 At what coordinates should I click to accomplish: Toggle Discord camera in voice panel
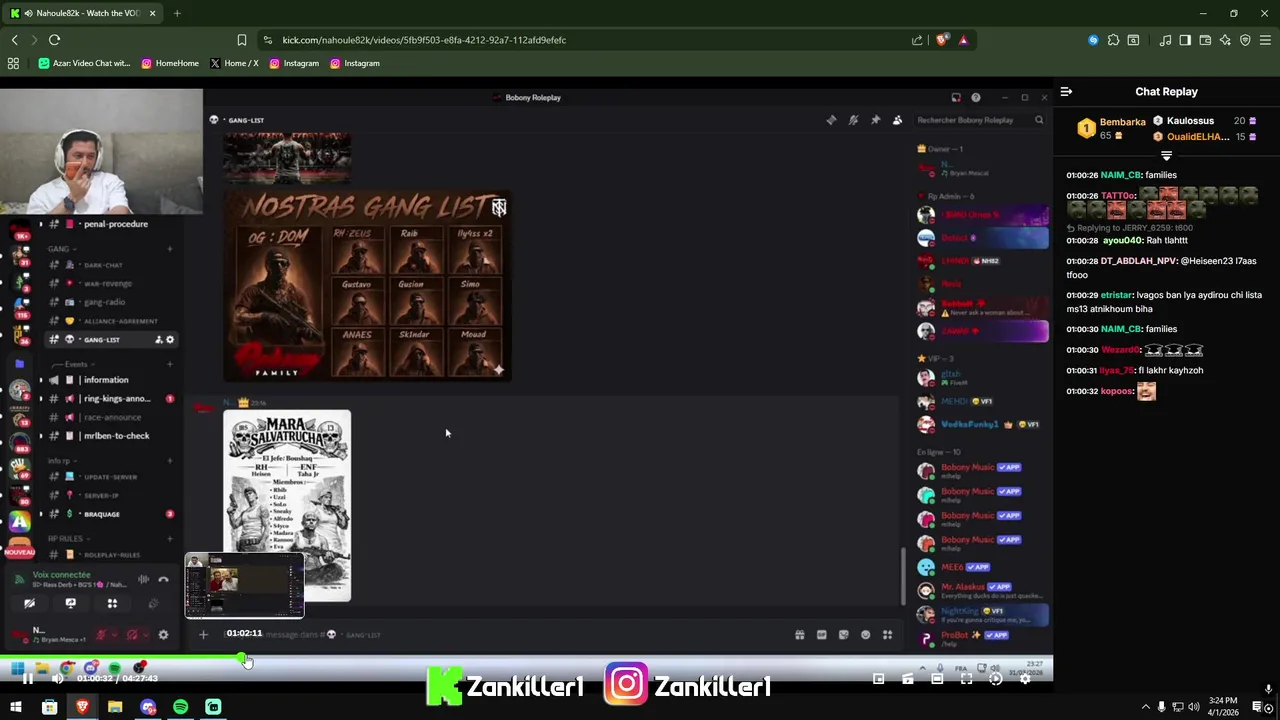click(x=29, y=604)
